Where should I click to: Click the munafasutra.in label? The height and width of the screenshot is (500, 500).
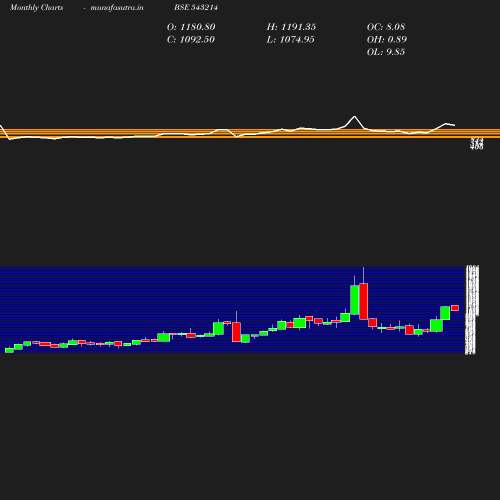(117, 8)
